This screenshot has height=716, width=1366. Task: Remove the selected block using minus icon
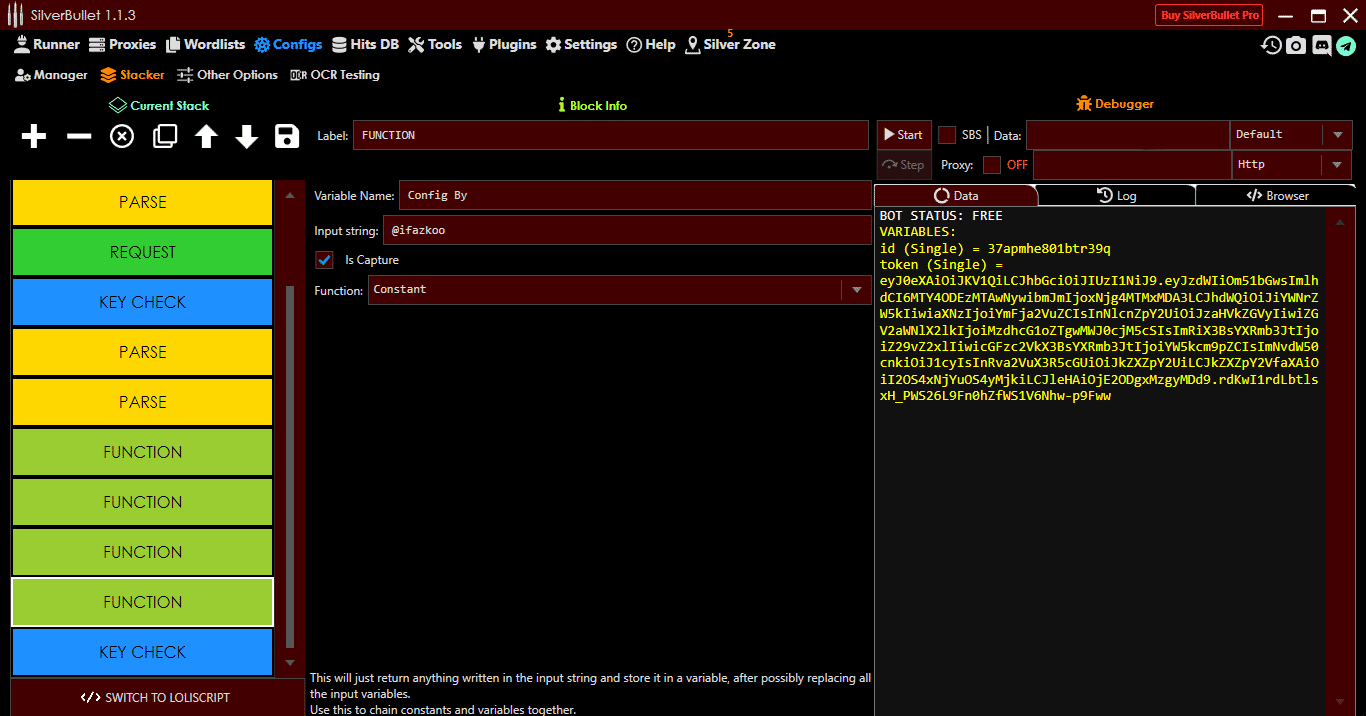[x=78, y=136]
